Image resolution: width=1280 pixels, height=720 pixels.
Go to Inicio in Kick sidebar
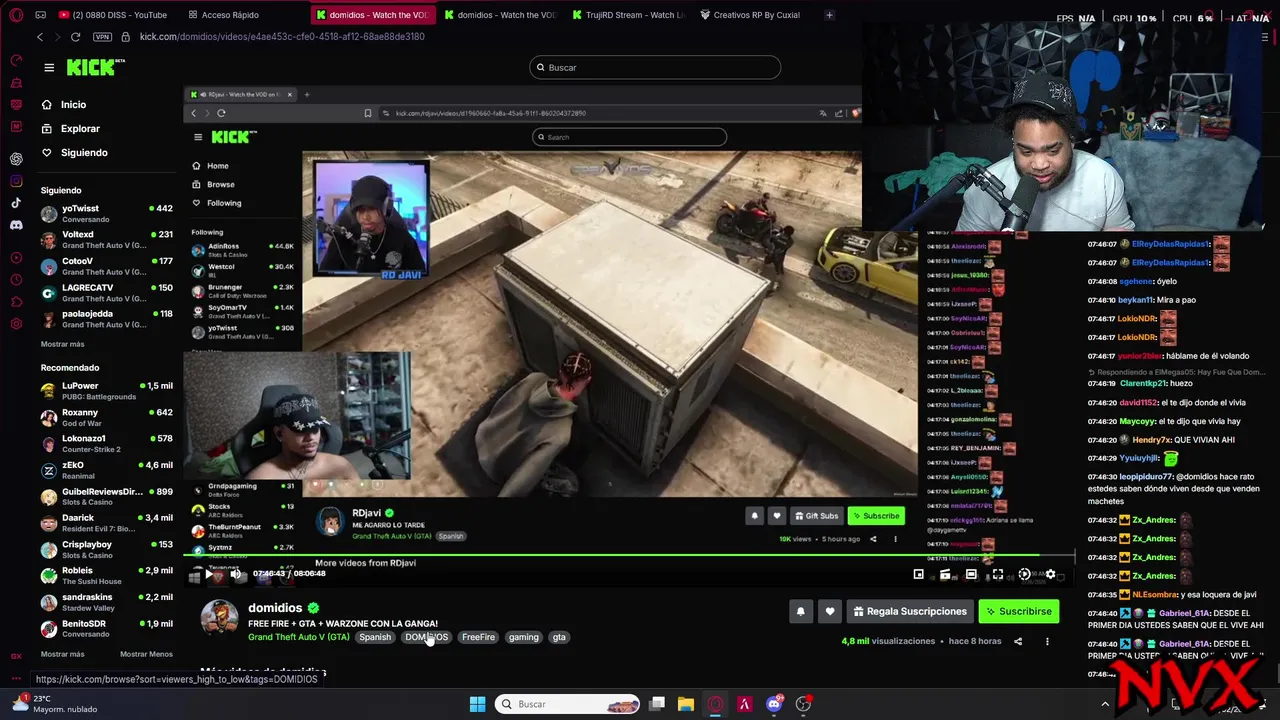click(x=64, y=104)
